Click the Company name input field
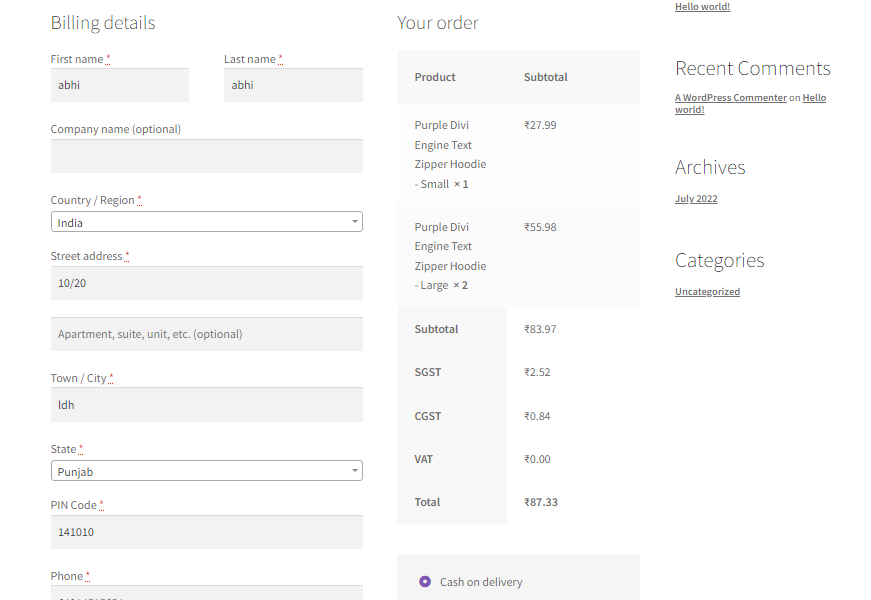871x600 pixels. click(x=207, y=156)
